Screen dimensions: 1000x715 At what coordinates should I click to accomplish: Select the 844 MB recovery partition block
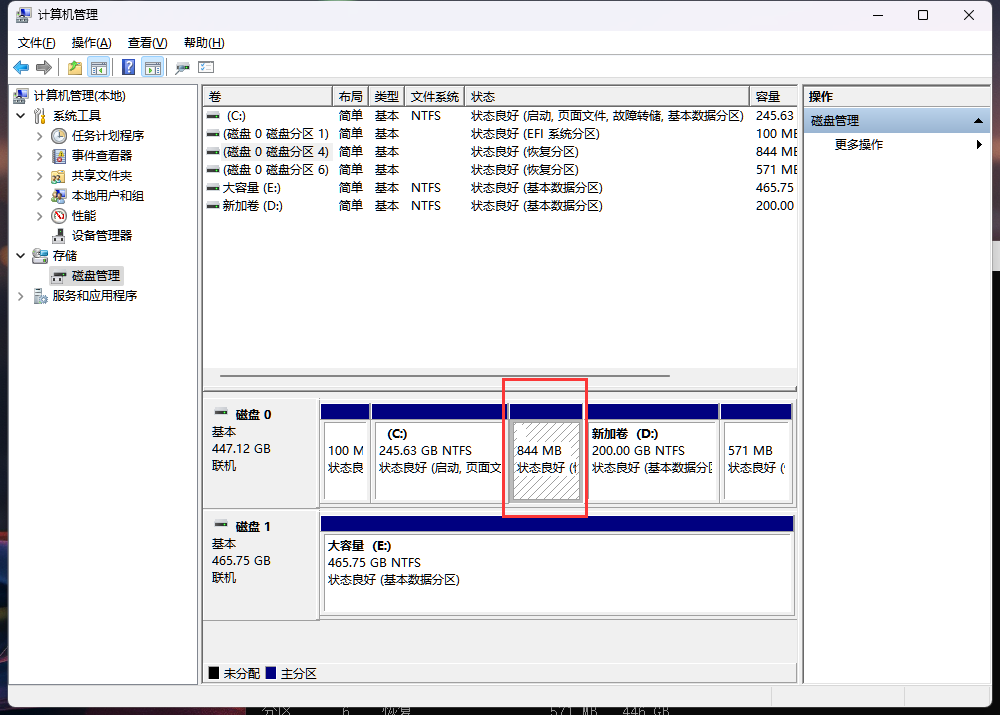point(547,453)
